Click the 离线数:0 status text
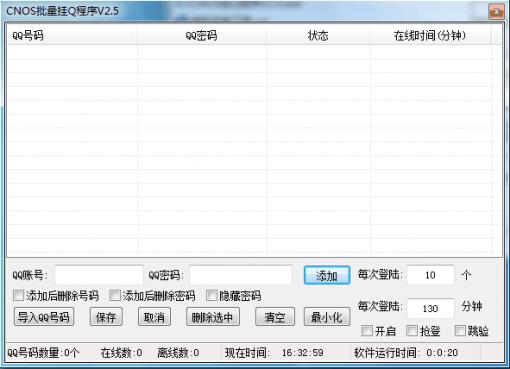Screen dimensions: 510x369 [178, 352]
